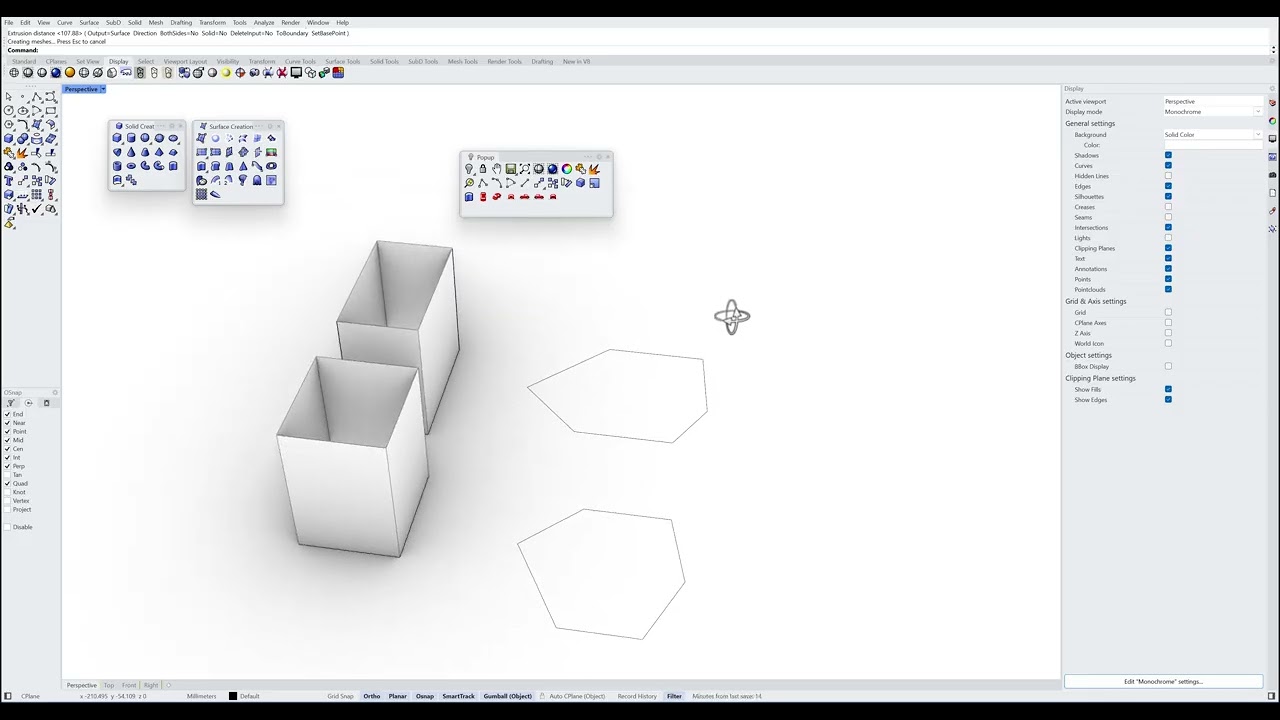Select the Circle tool in left toolbar

[9, 111]
